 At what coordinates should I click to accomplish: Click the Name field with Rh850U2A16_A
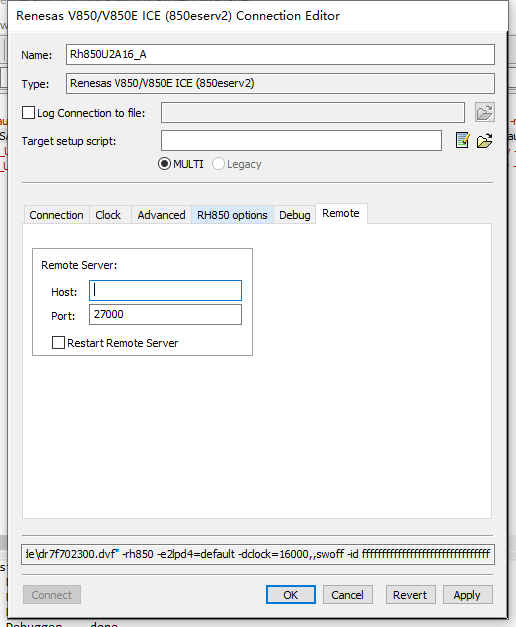[x=280, y=54]
